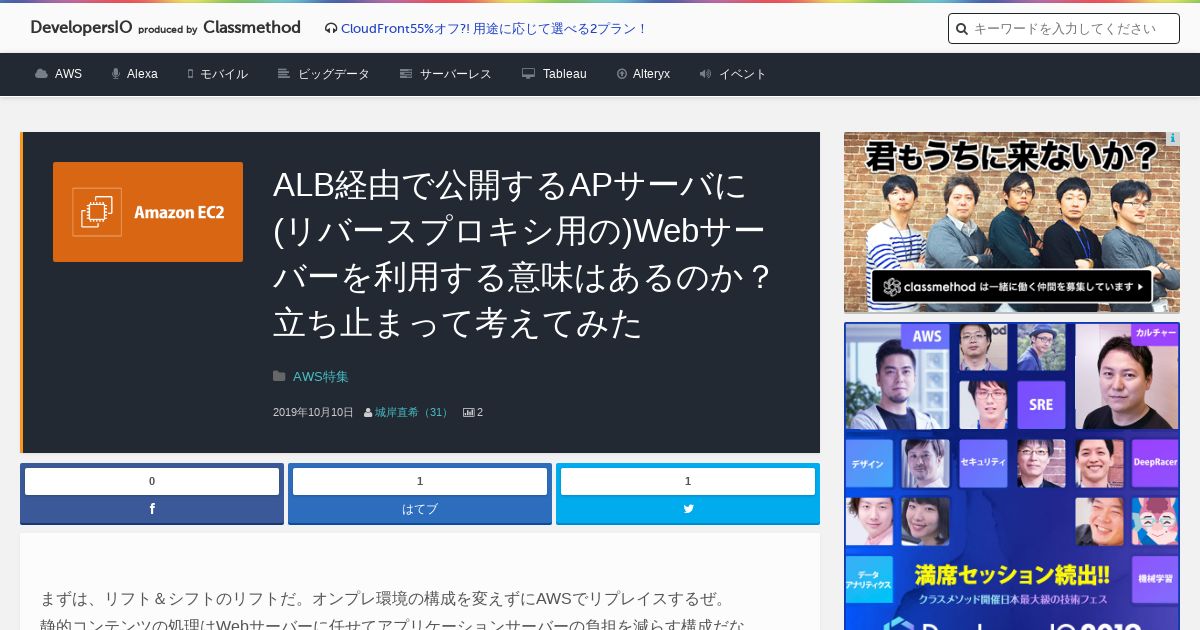
Task: Bookmark the article with はてブ
Action: click(420, 509)
